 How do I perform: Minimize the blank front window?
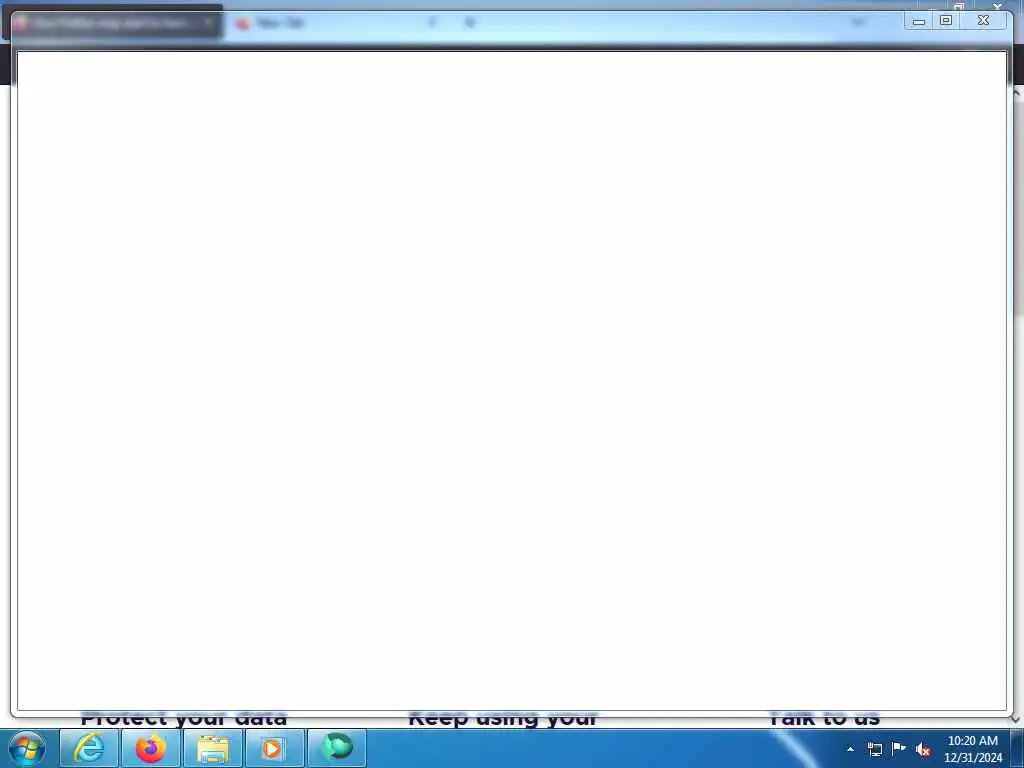(918, 21)
